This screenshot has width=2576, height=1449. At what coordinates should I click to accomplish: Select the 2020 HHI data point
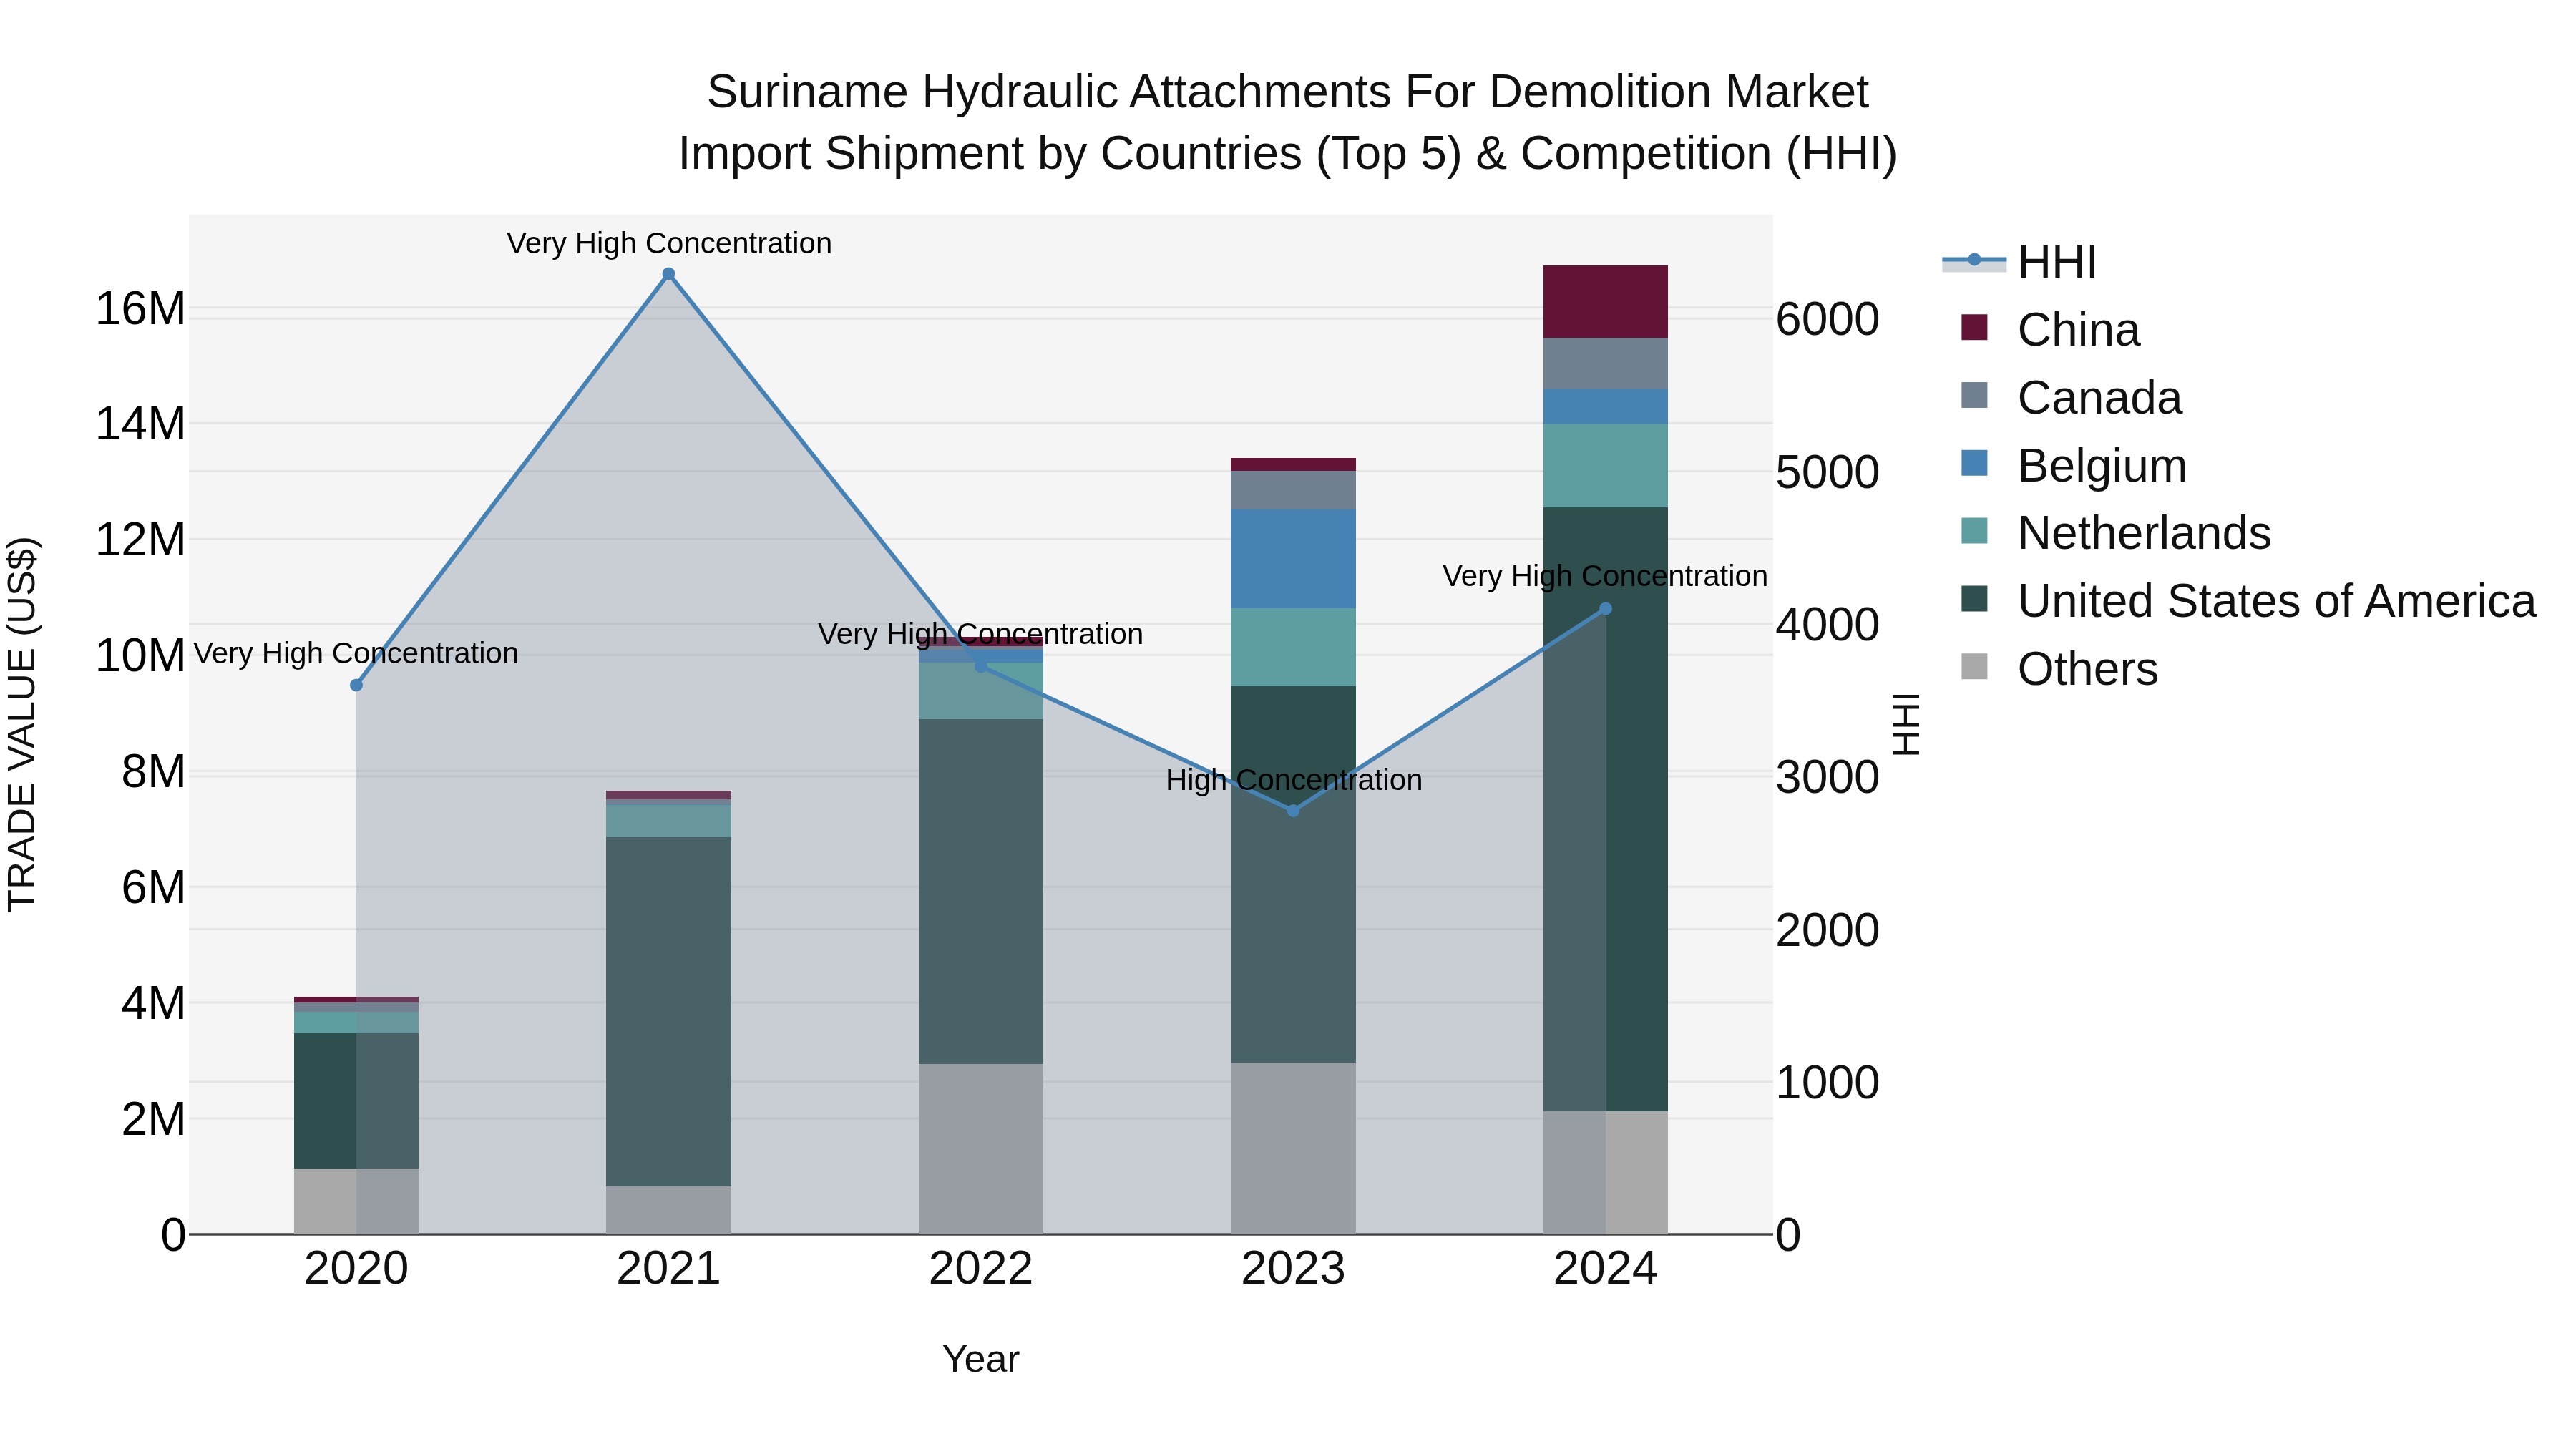[356, 685]
